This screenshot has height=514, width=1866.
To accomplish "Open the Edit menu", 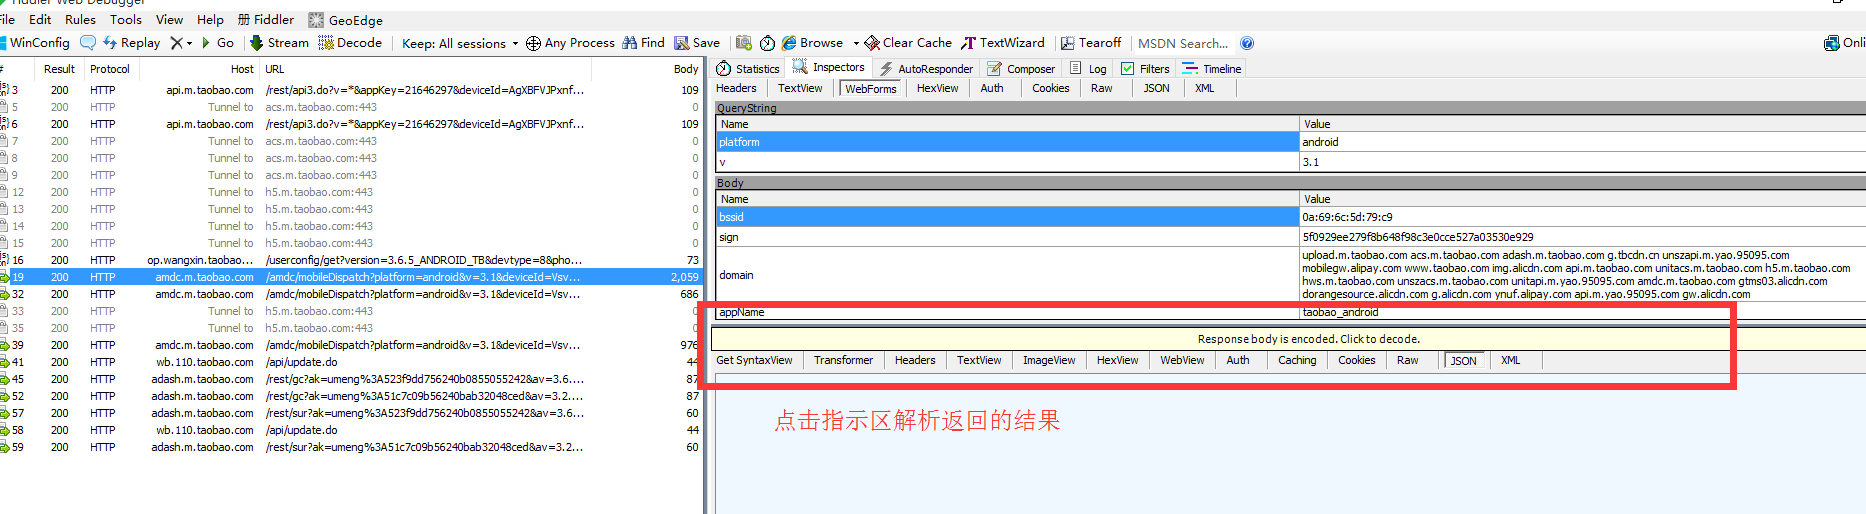I will pos(40,20).
